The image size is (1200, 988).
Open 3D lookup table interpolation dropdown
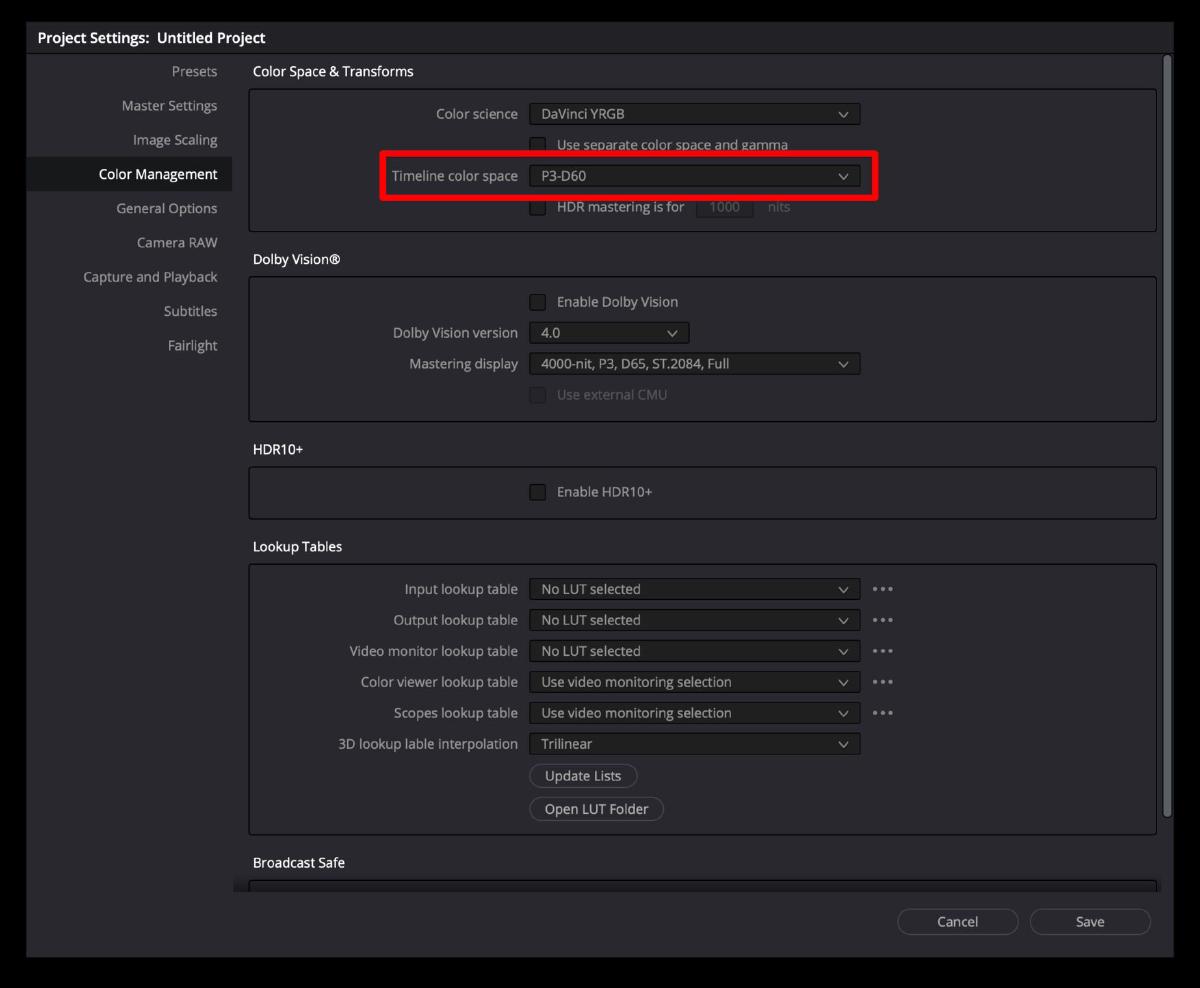(x=694, y=743)
